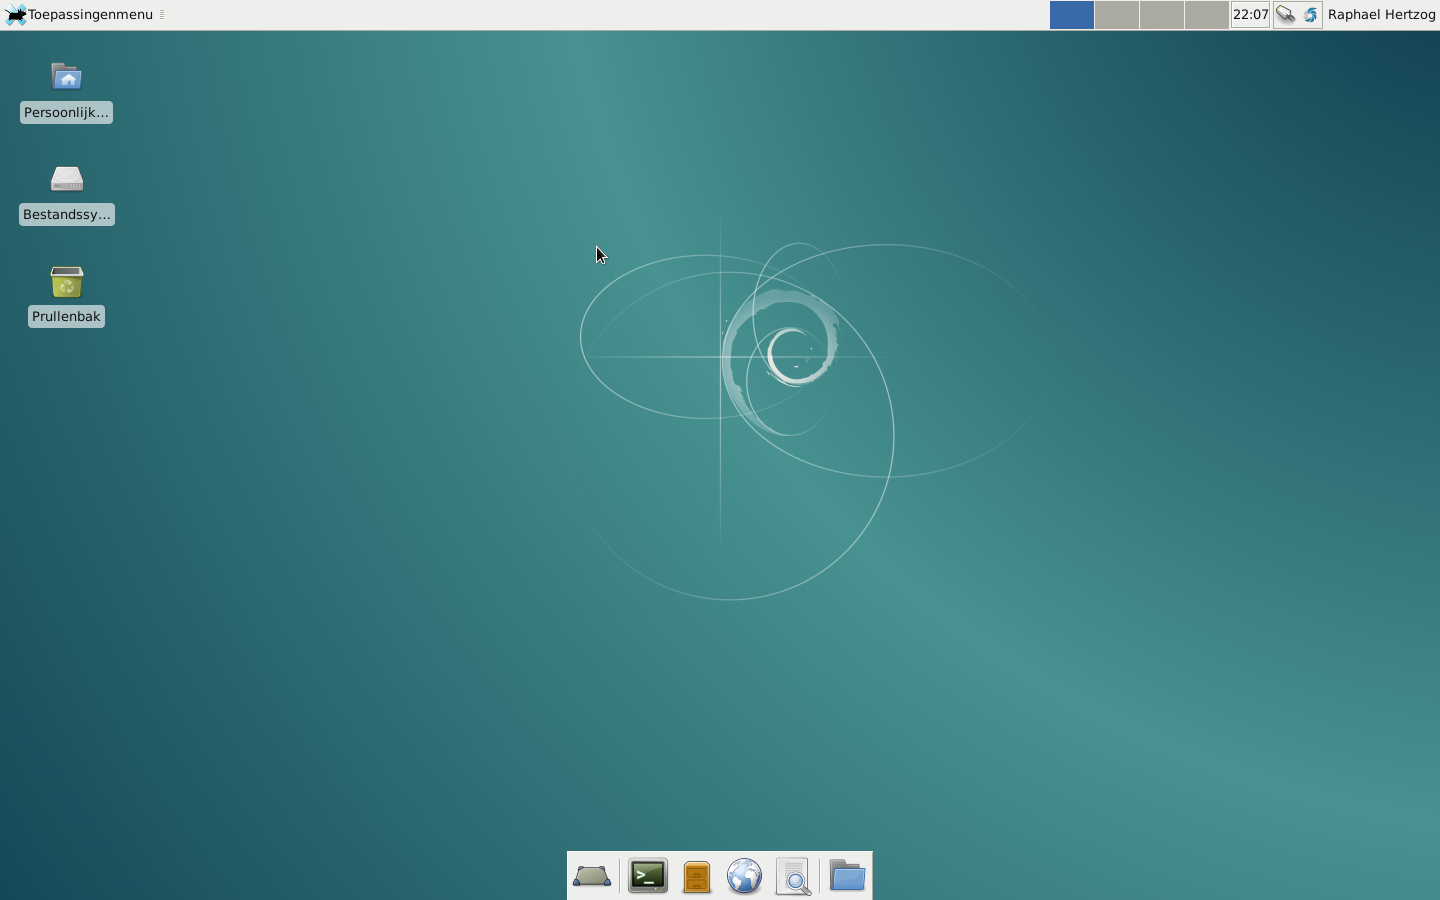Click the panel handle beside Toepassingenmenu

coord(162,15)
